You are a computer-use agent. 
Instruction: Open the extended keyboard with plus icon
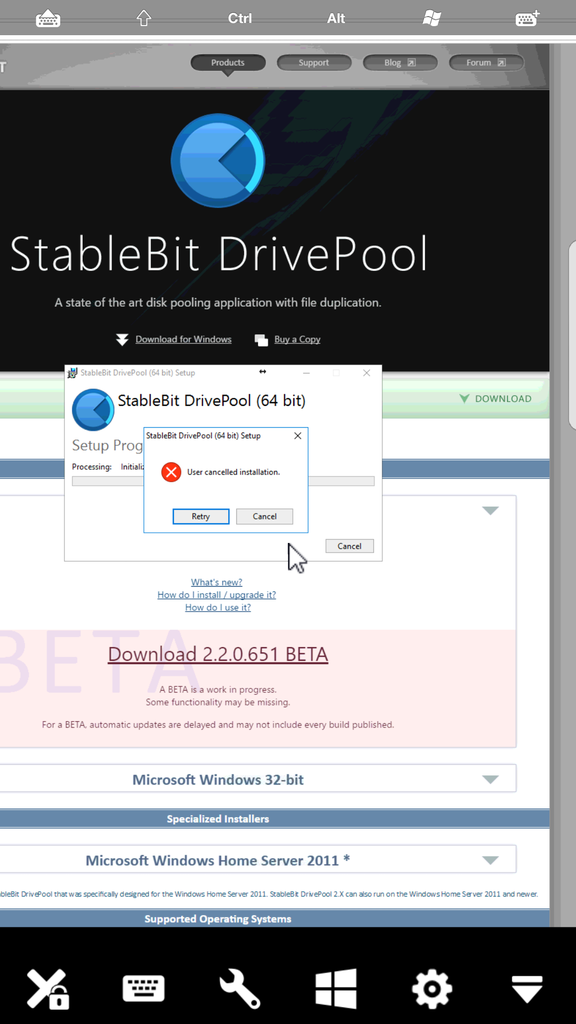tap(527, 18)
